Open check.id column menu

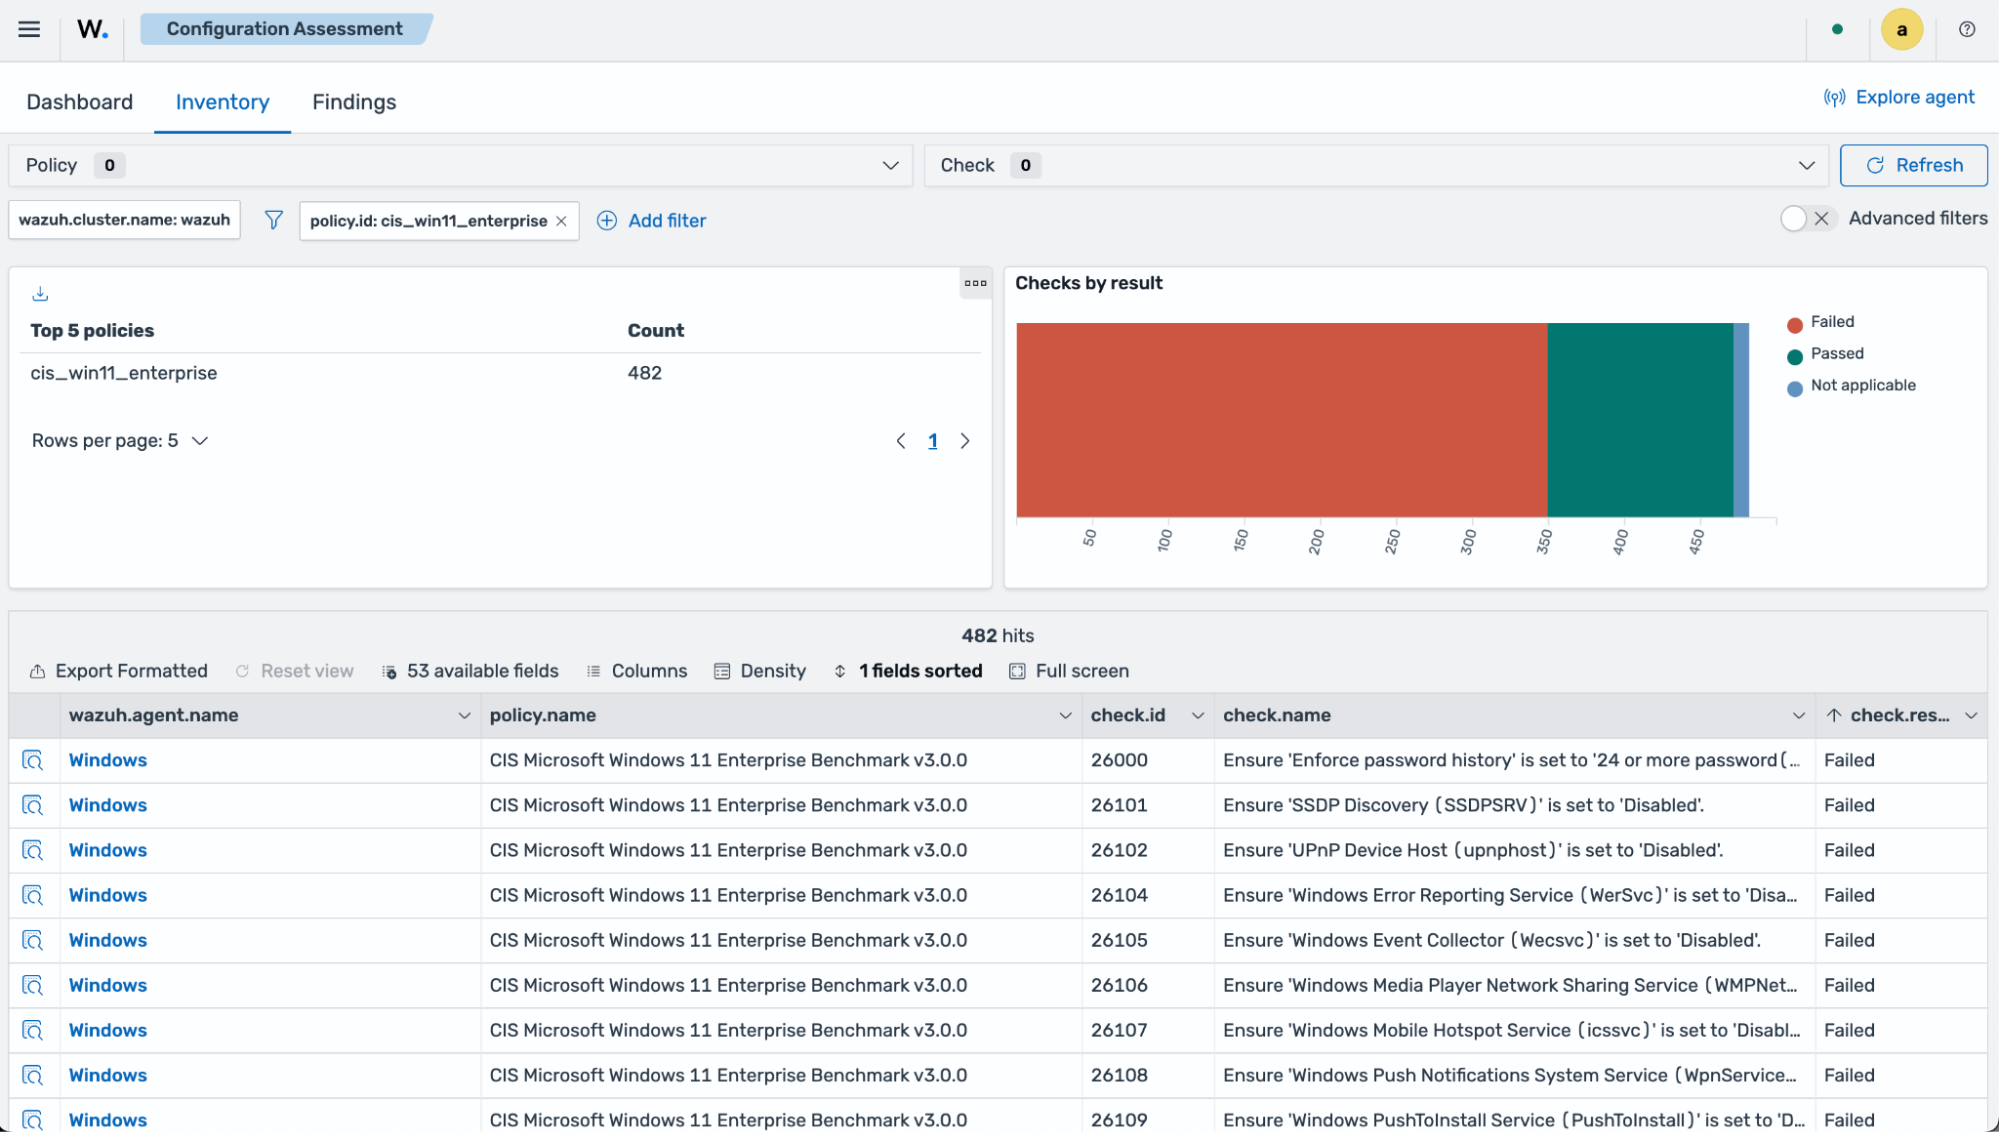(1197, 716)
